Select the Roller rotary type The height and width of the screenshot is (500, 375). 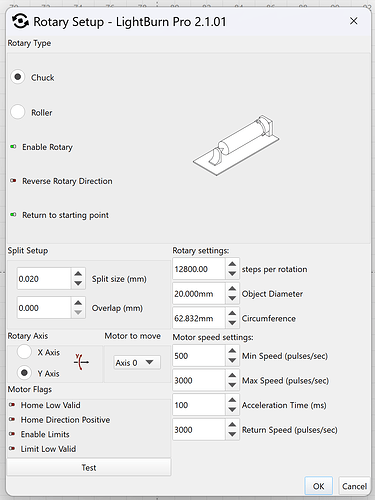[18, 112]
